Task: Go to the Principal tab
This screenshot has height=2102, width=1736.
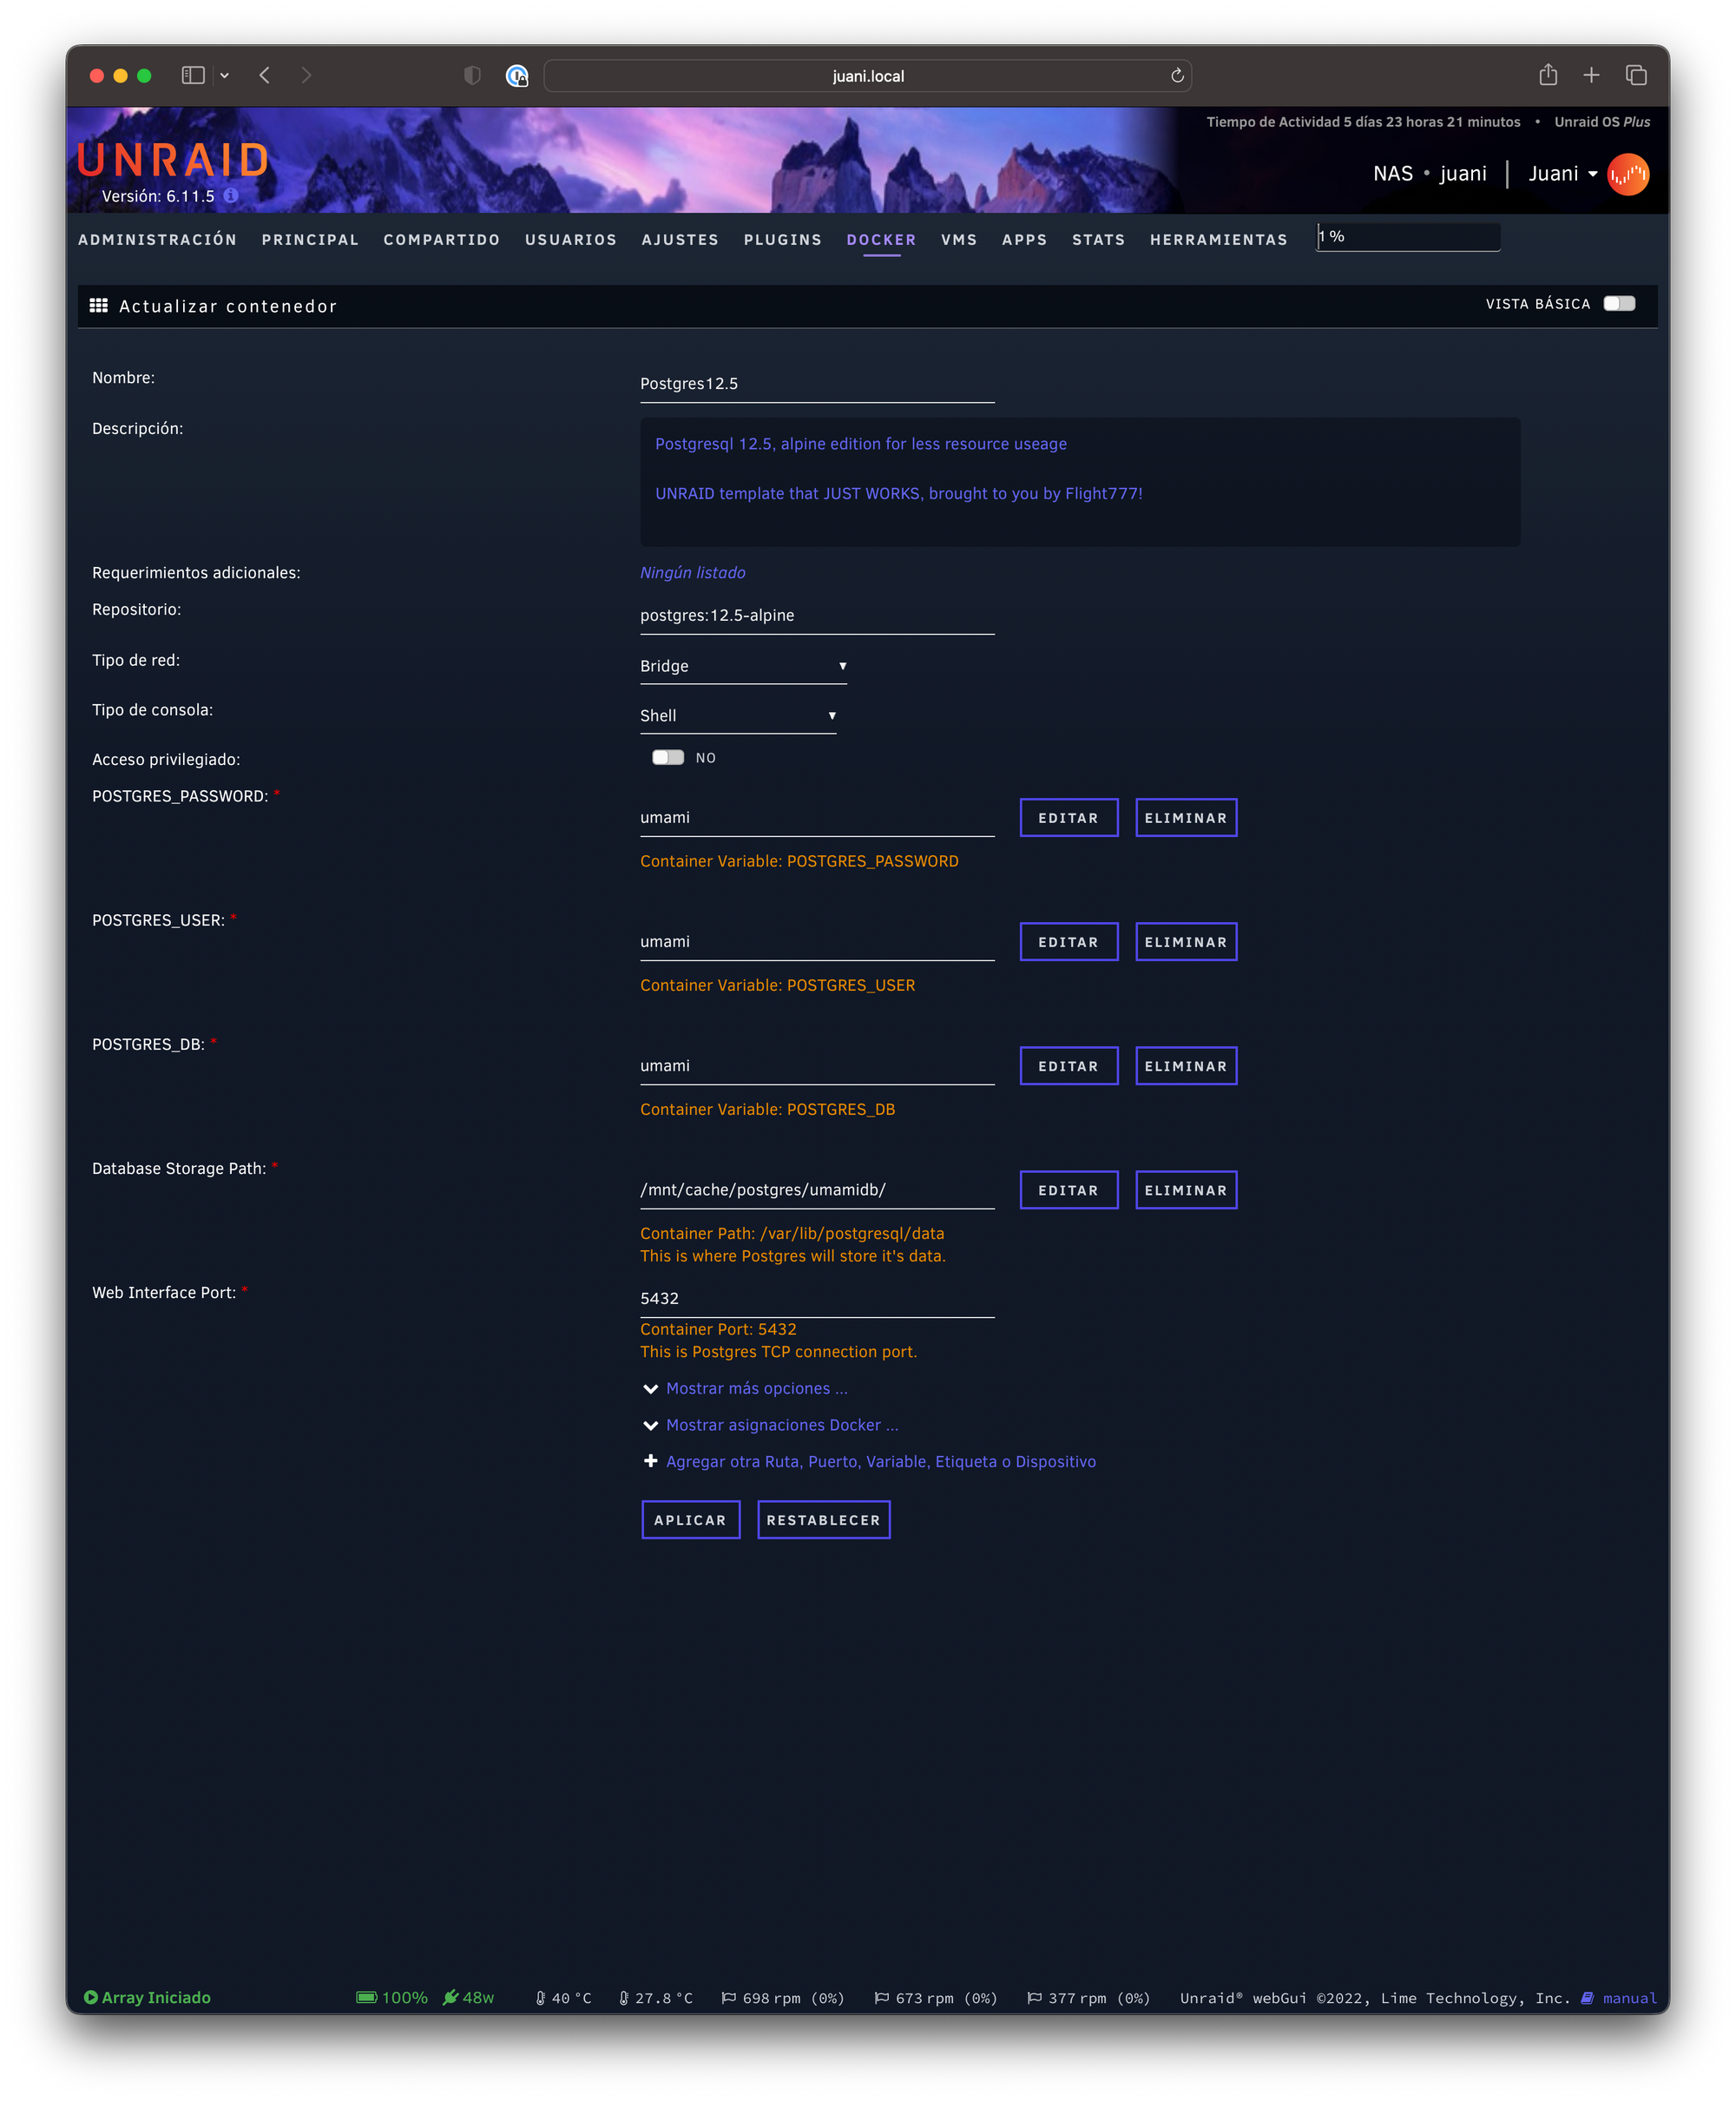Action: point(310,240)
